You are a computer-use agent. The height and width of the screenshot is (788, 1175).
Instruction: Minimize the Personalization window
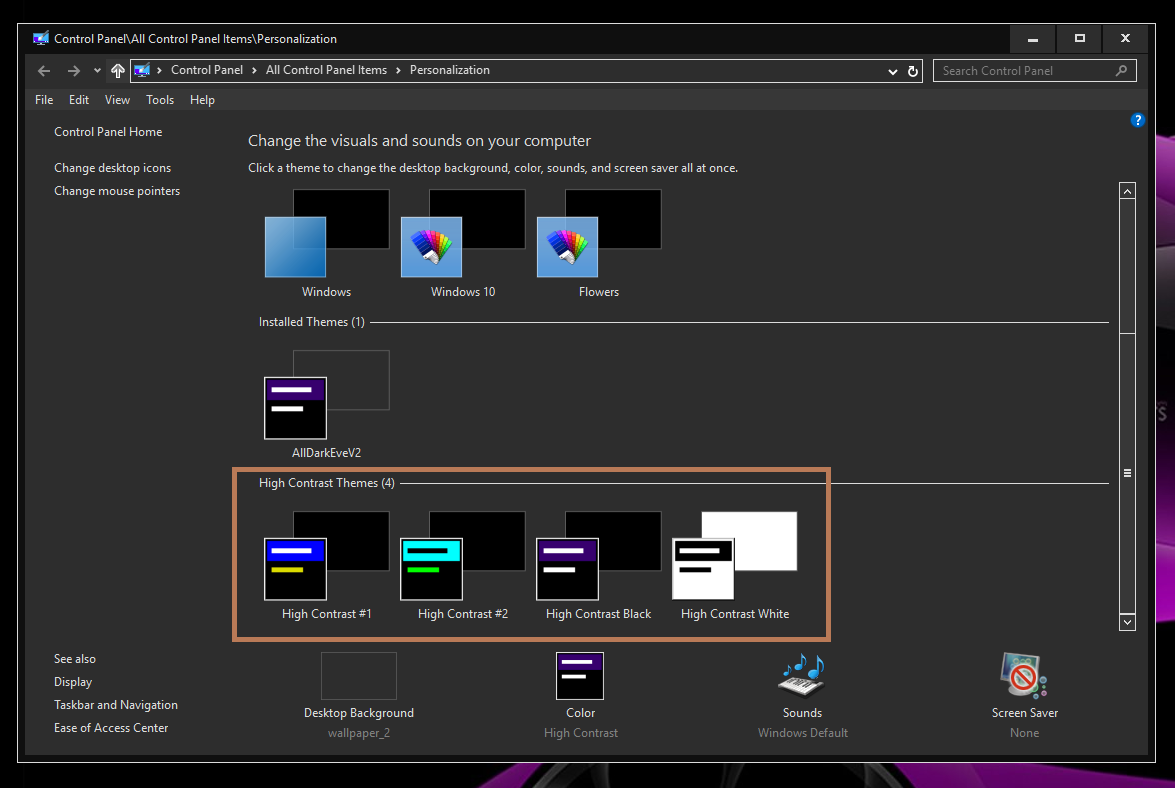point(1033,38)
